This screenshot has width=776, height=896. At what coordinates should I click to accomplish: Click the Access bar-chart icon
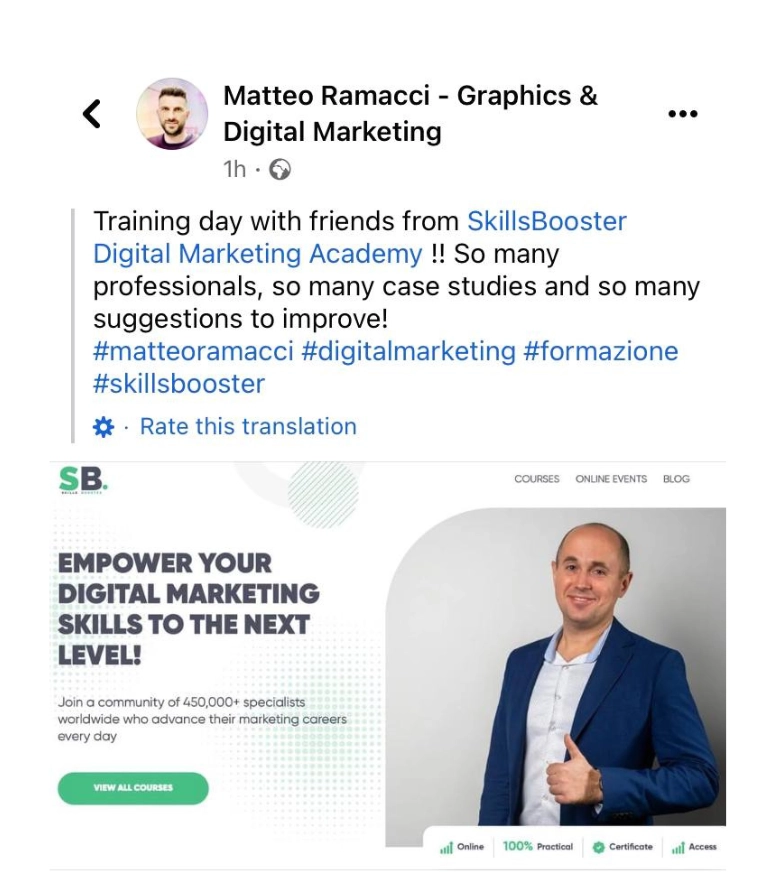(x=678, y=847)
